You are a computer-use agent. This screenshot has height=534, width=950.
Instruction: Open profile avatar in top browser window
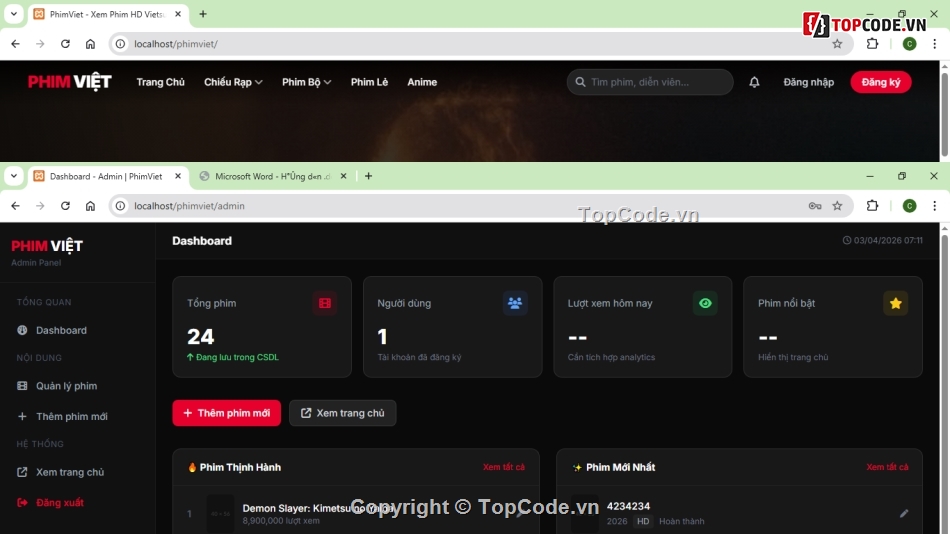coord(909,44)
